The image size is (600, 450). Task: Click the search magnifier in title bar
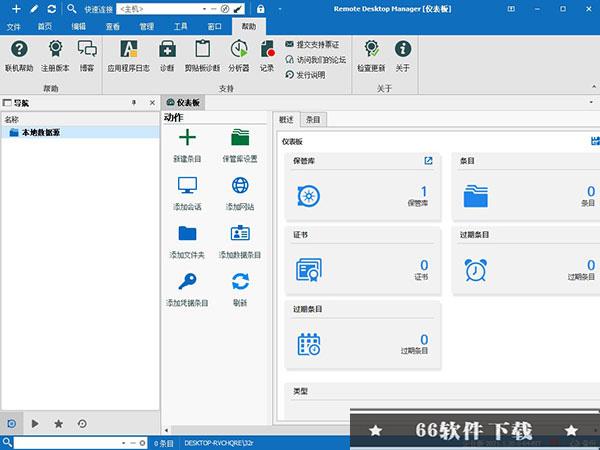click(x=72, y=8)
